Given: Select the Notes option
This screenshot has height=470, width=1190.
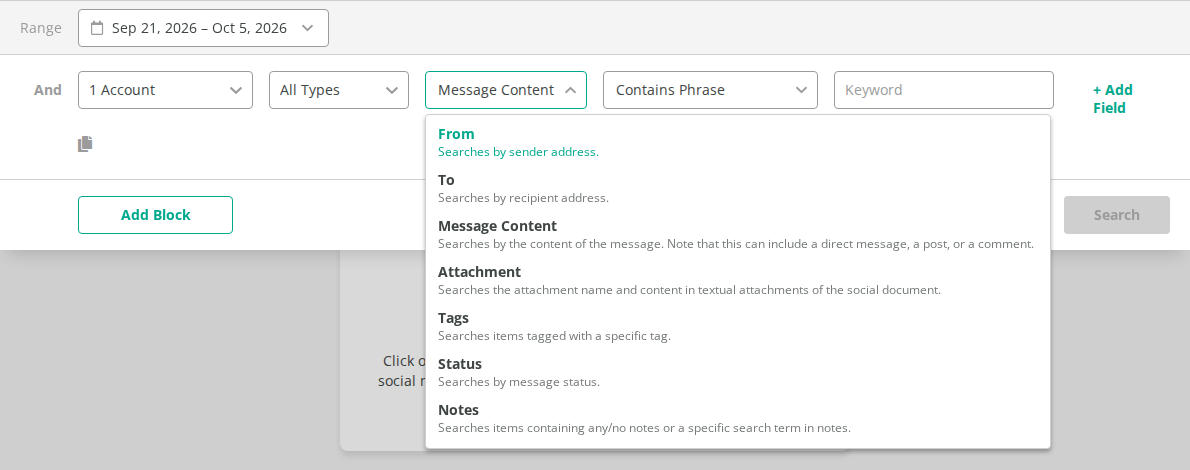Looking at the screenshot, I should coord(738,418).
